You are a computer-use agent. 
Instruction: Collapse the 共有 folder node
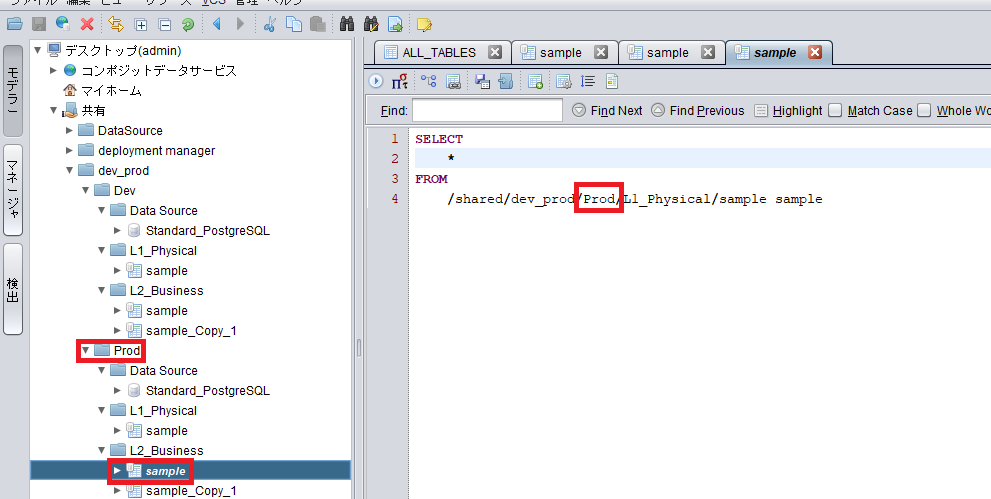click(54, 111)
